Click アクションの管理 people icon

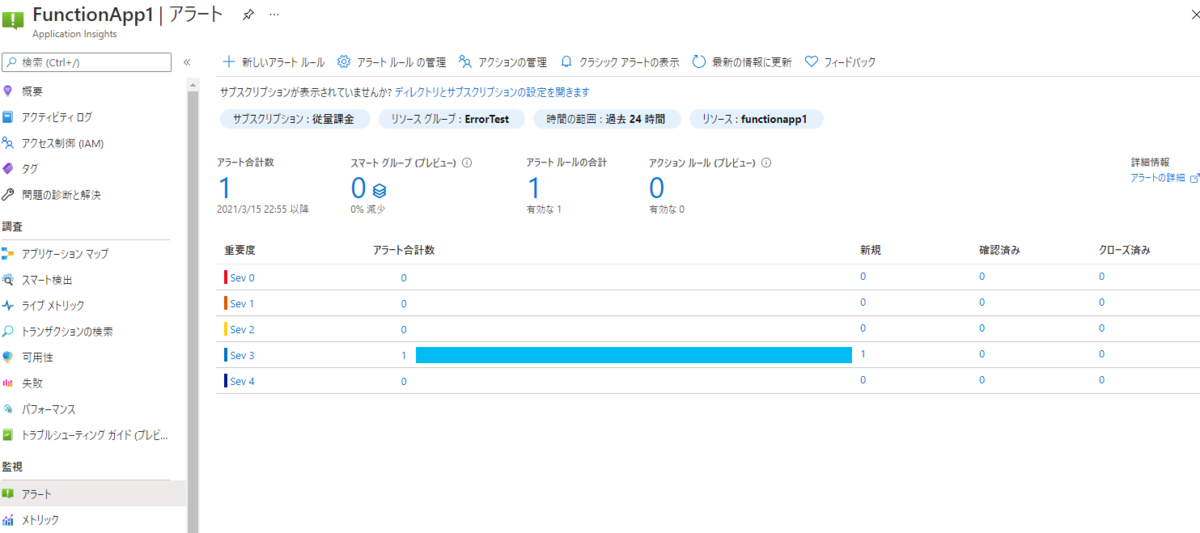465,62
